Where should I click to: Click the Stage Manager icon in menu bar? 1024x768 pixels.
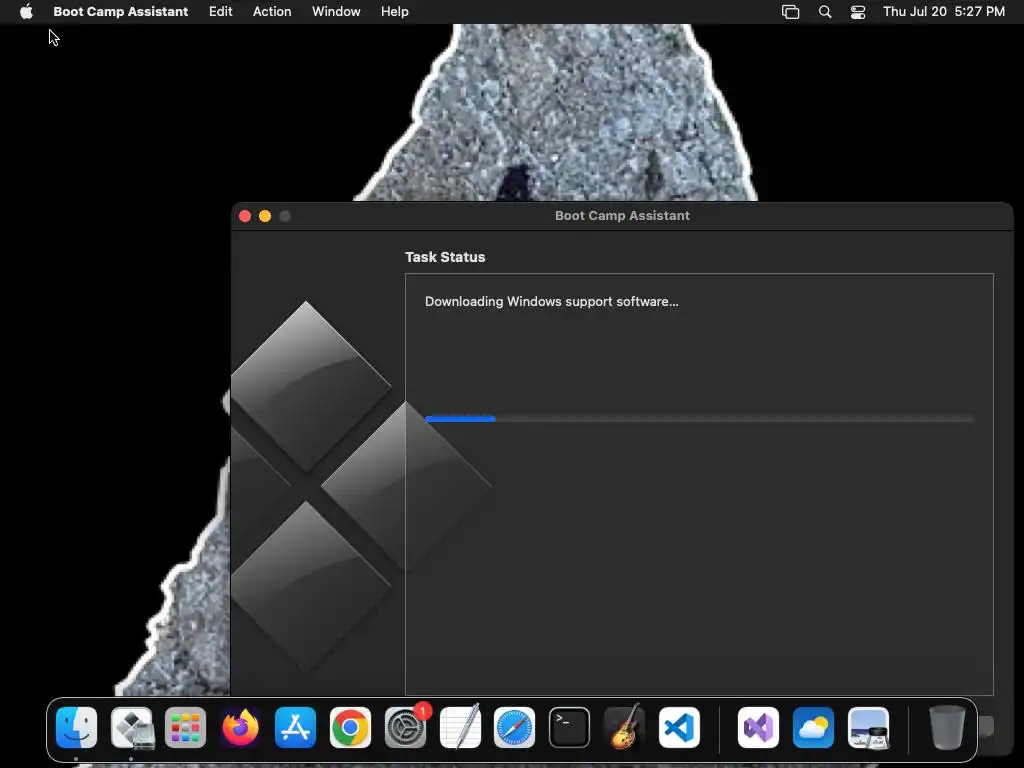click(791, 12)
